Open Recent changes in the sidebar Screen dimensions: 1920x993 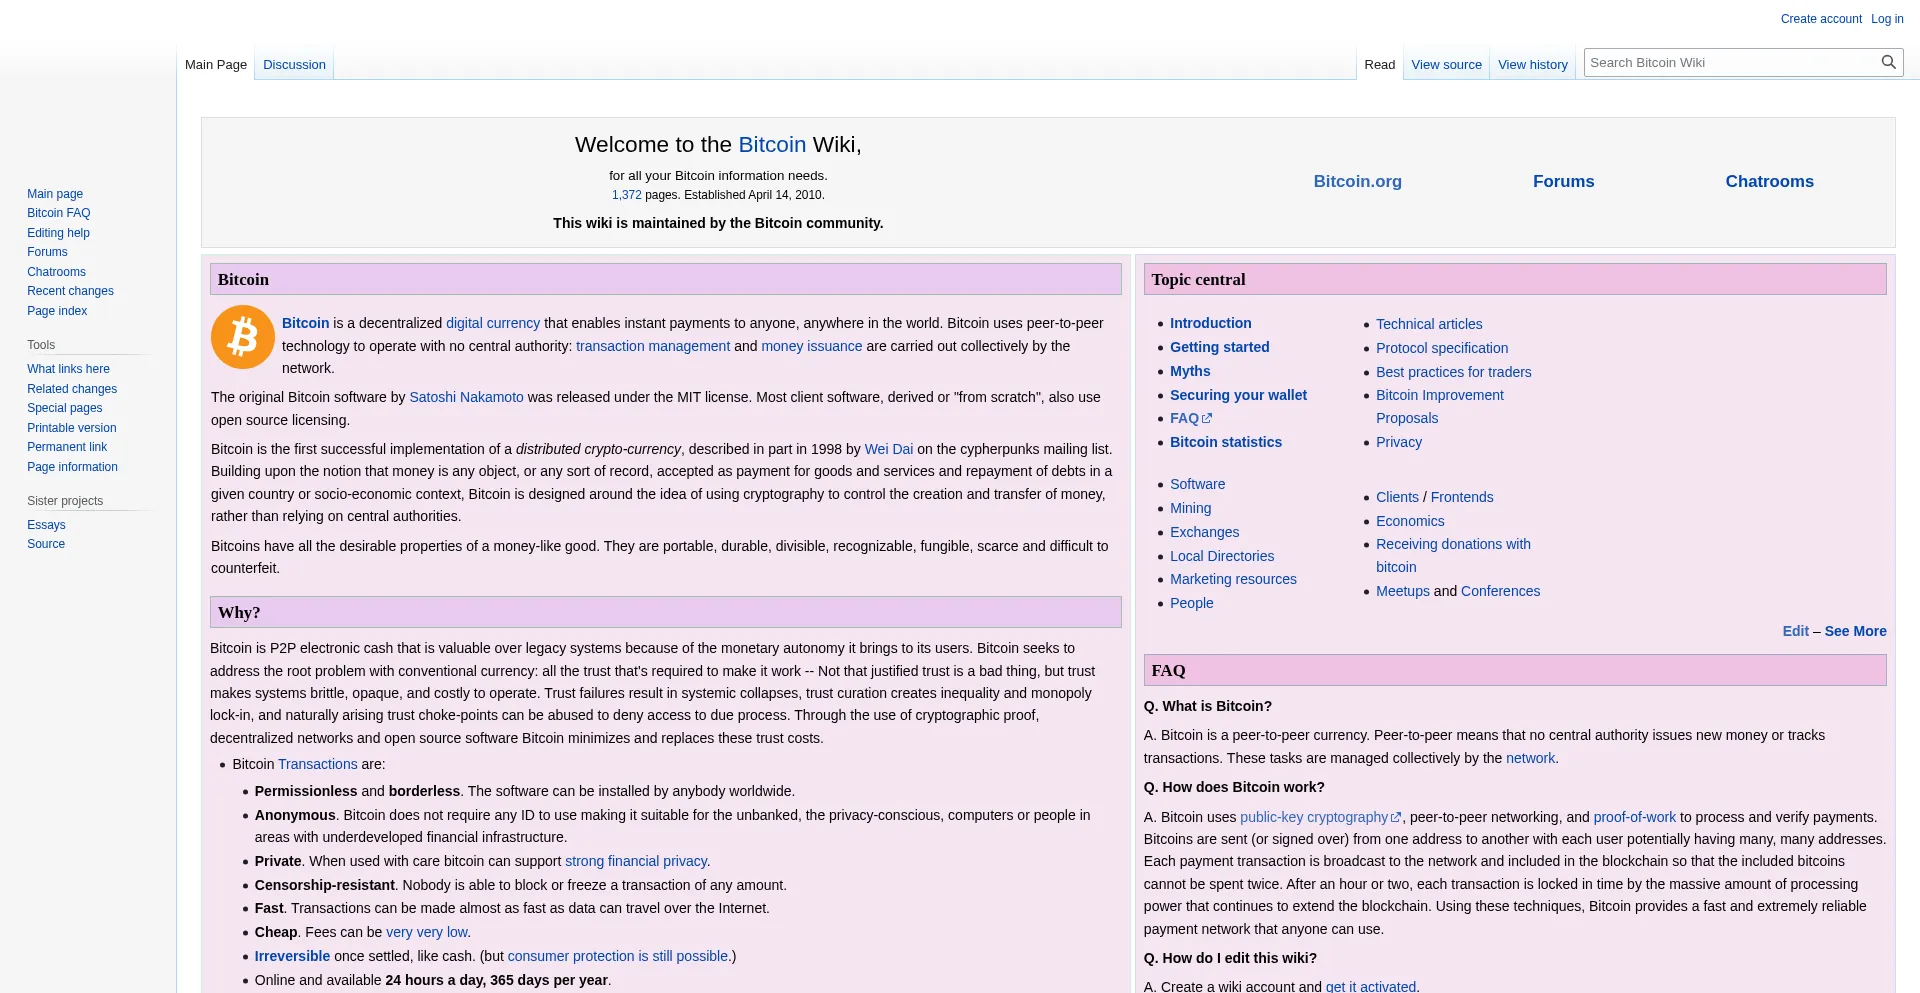[x=70, y=291]
